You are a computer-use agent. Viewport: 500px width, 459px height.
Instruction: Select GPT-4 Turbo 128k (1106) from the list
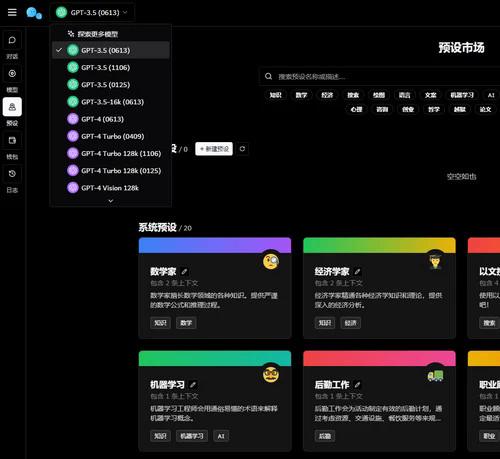click(111, 153)
